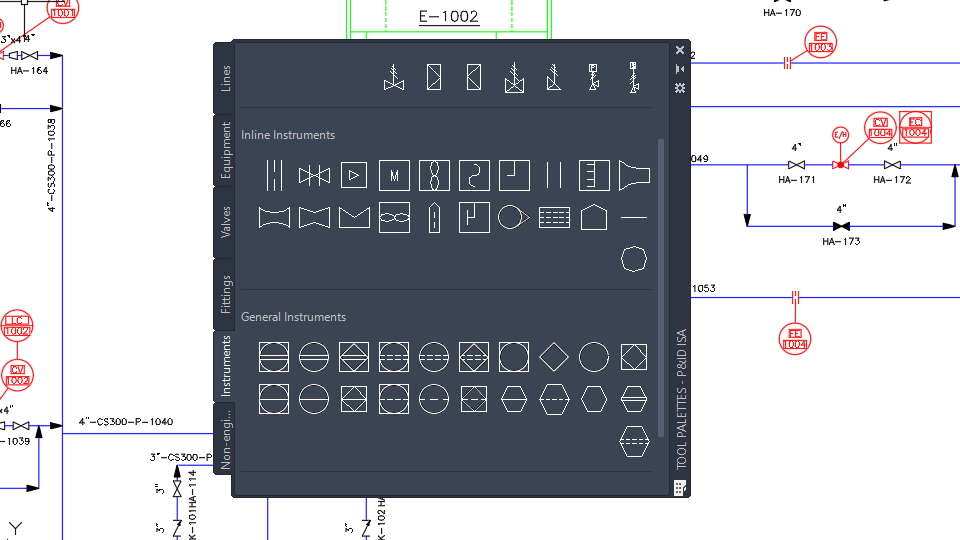Screen dimensions: 960x540
Task: Open the Valves palette tab
Action: coord(225,222)
